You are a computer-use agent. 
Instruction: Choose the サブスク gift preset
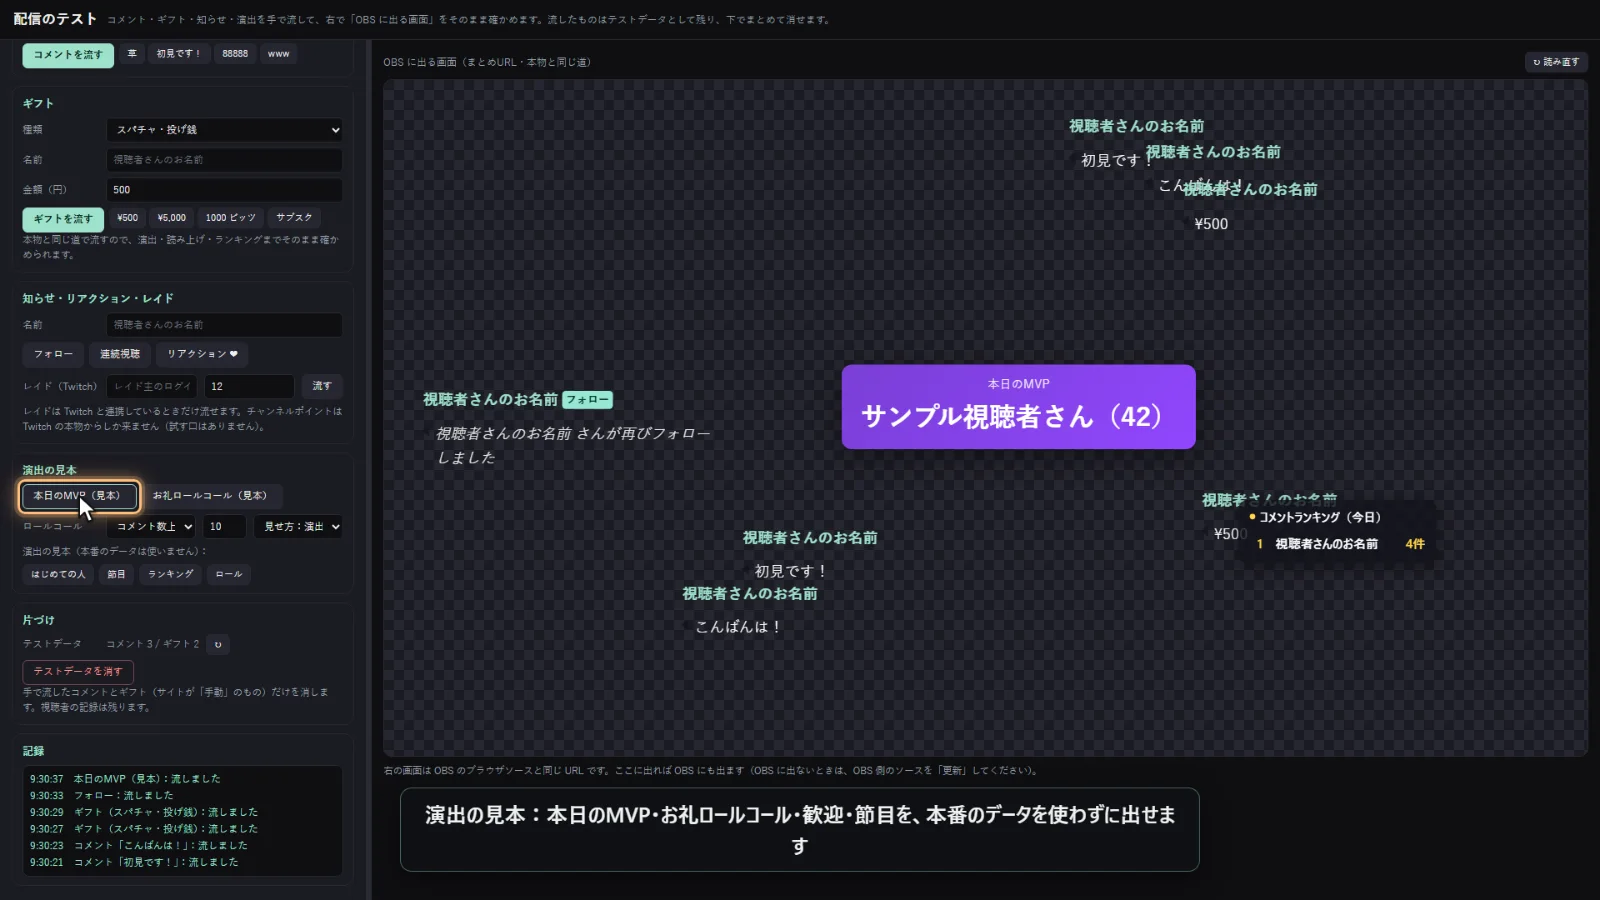point(294,218)
